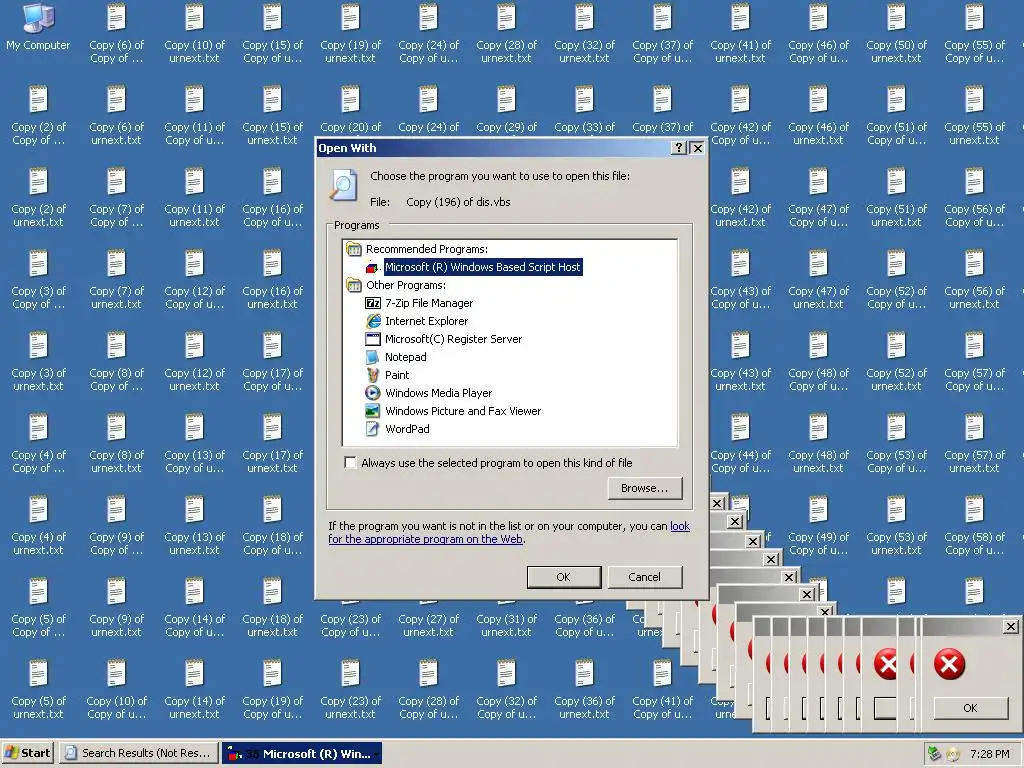
Task: Open the Start menu
Action: (x=27, y=753)
